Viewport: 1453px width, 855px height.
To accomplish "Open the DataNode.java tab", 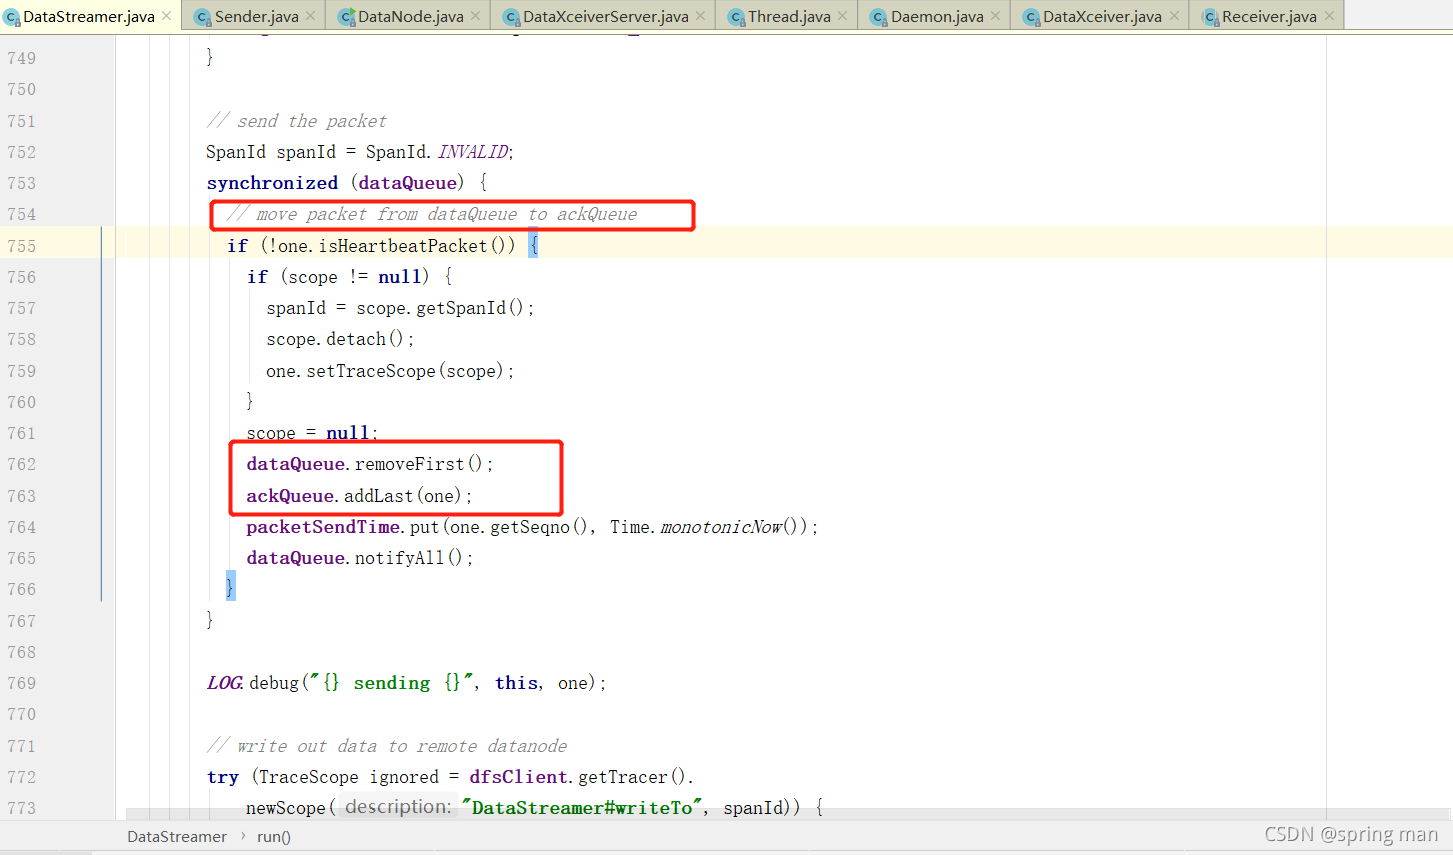I will pos(411,16).
